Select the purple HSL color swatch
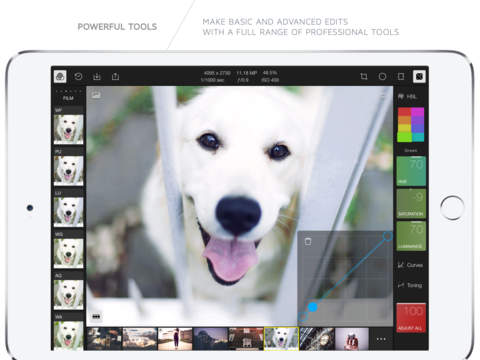Viewport: 480px width, 360px height. [x=418, y=120]
